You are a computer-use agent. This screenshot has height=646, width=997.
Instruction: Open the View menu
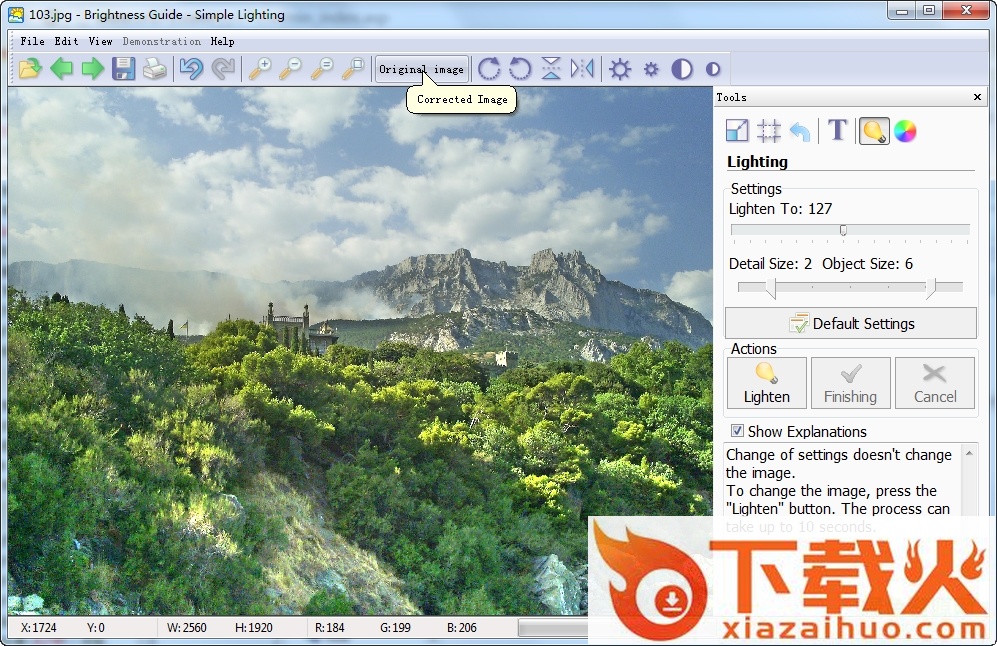click(100, 41)
